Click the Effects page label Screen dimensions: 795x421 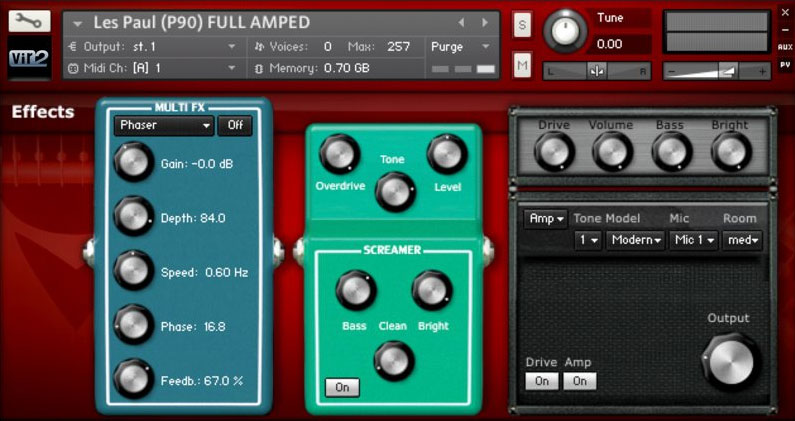[x=43, y=112]
